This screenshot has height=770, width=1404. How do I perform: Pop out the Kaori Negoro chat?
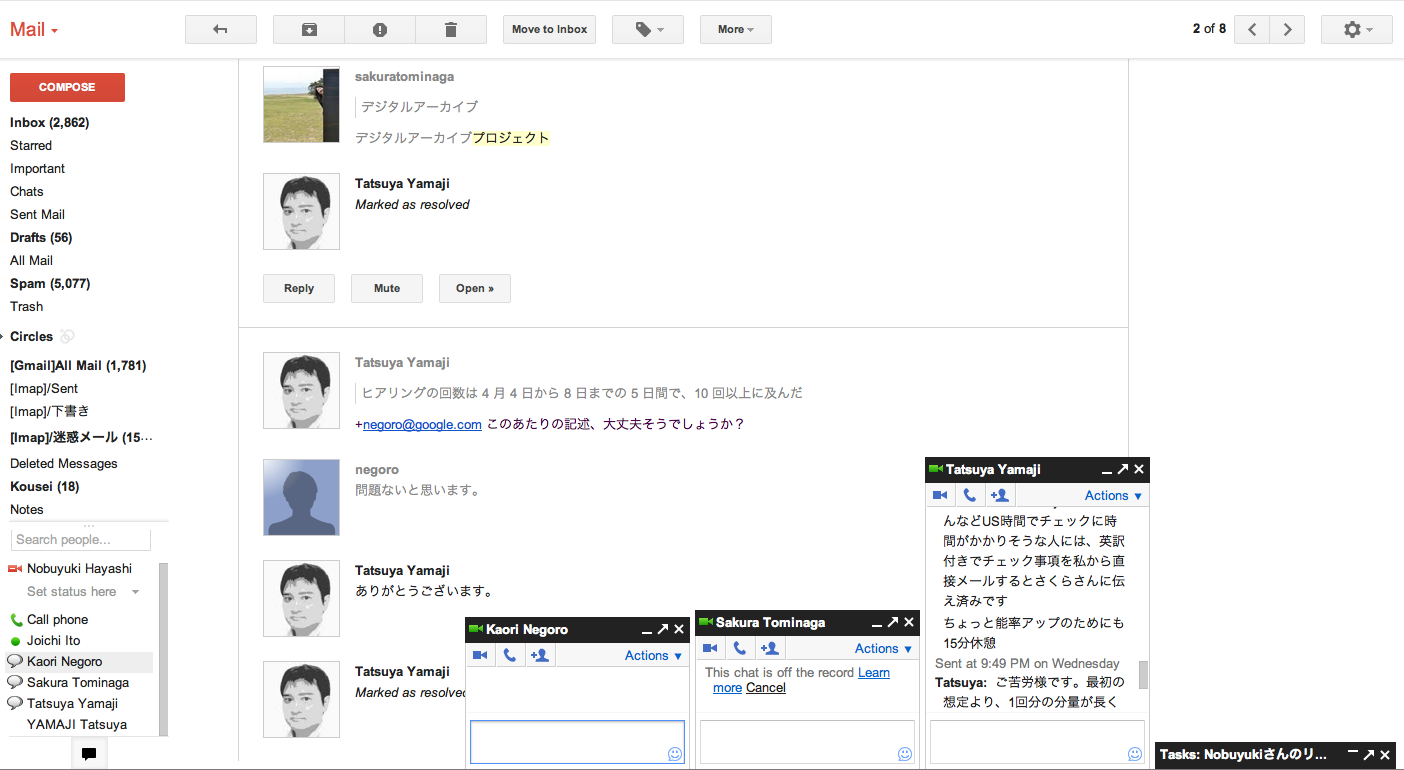click(662, 629)
